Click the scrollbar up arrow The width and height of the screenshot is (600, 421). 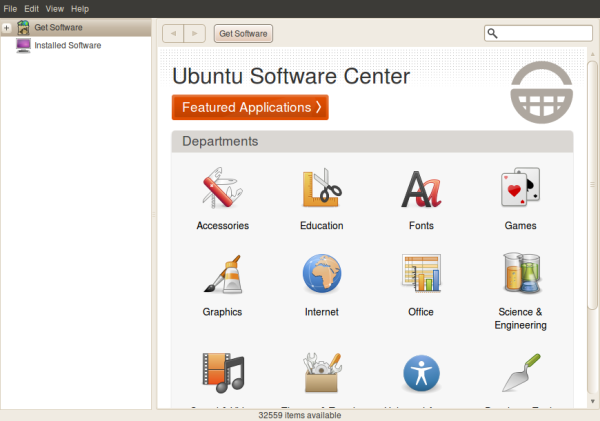(x=592, y=54)
